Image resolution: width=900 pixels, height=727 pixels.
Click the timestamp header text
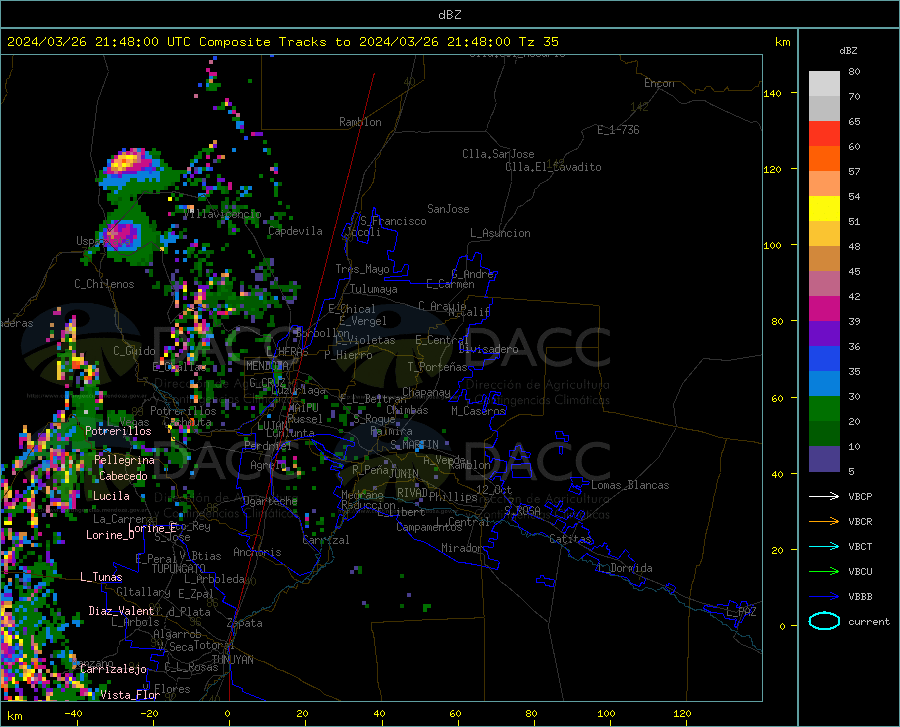click(x=282, y=42)
